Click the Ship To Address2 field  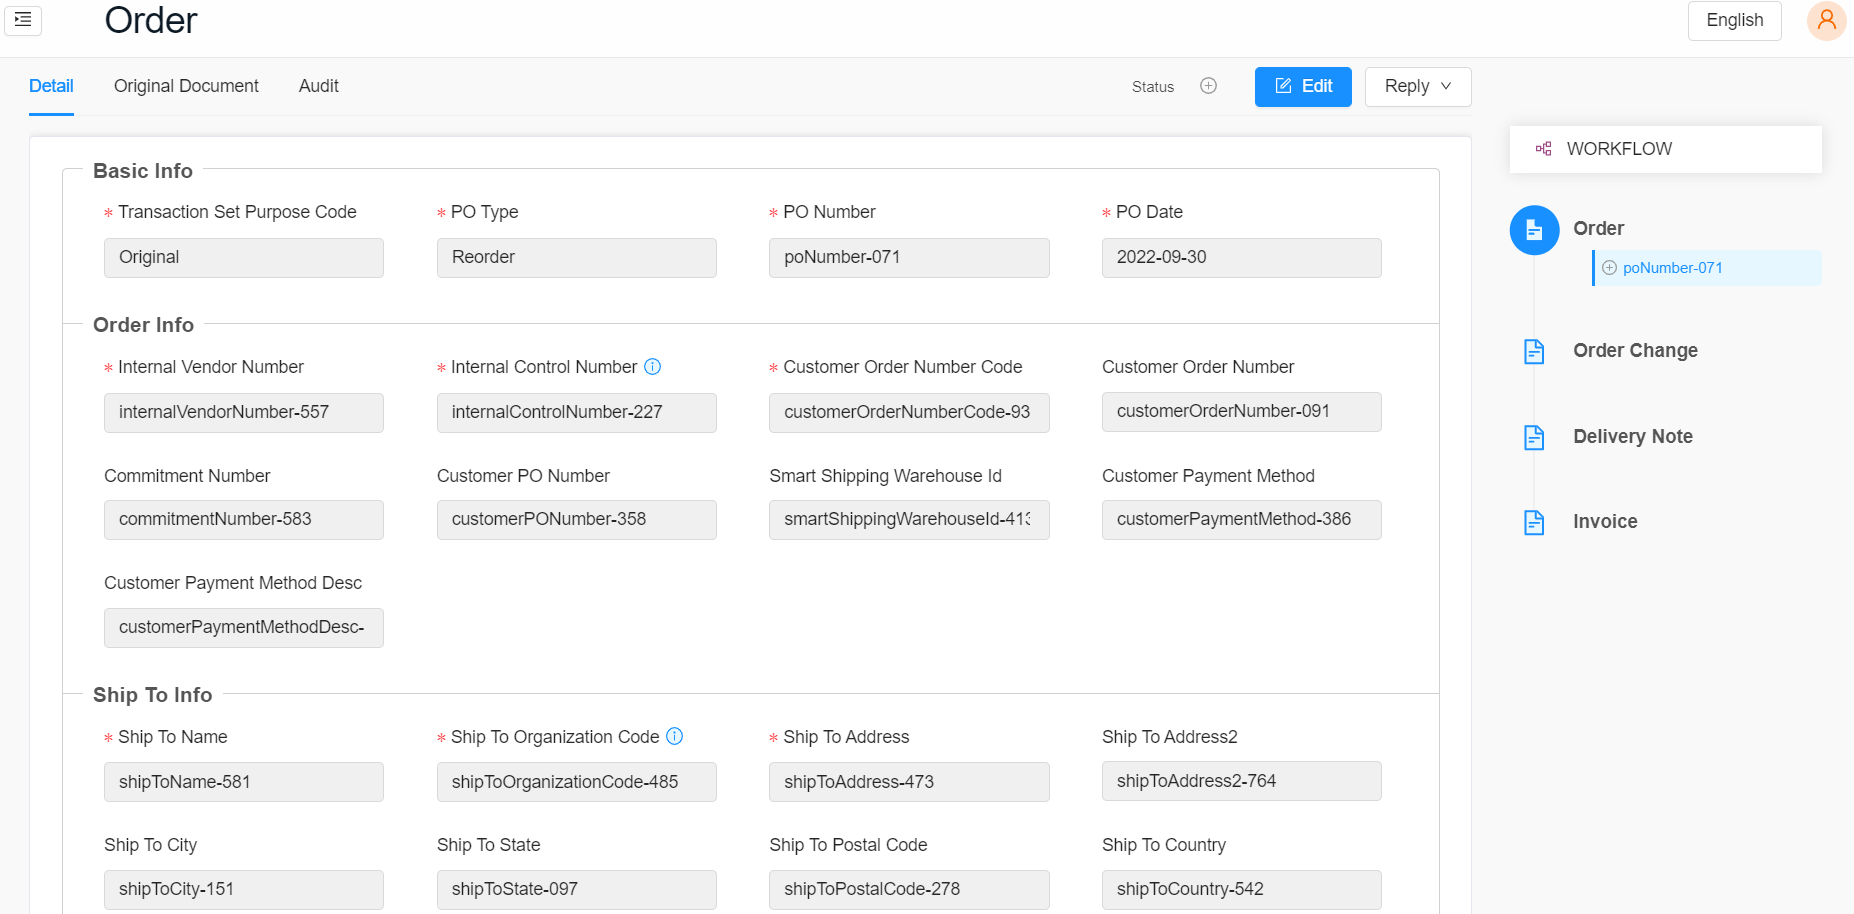point(1242,781)
